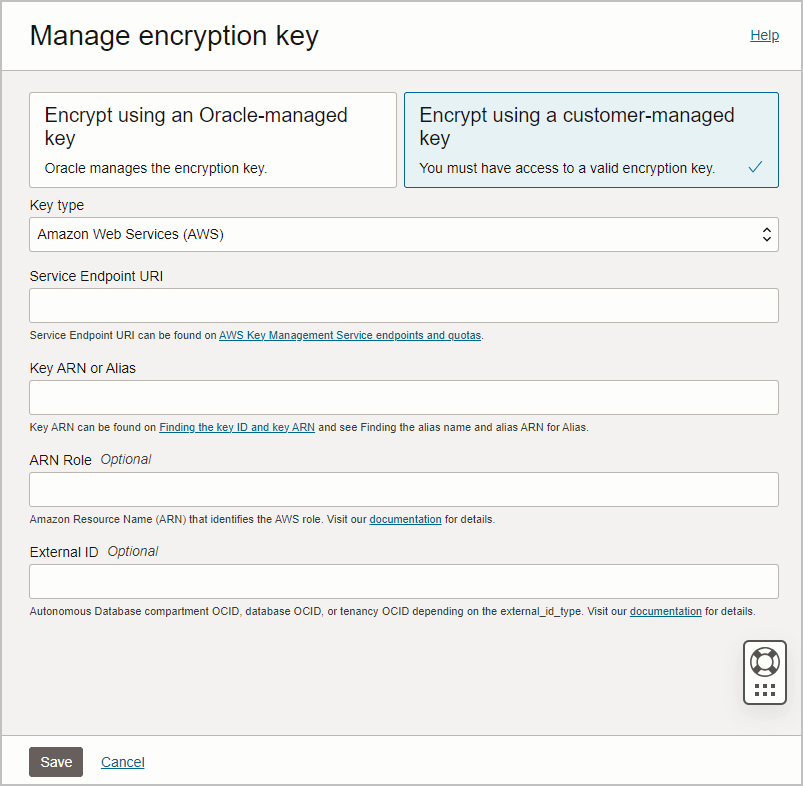Click inside the External ID field

tap(403, 581)
